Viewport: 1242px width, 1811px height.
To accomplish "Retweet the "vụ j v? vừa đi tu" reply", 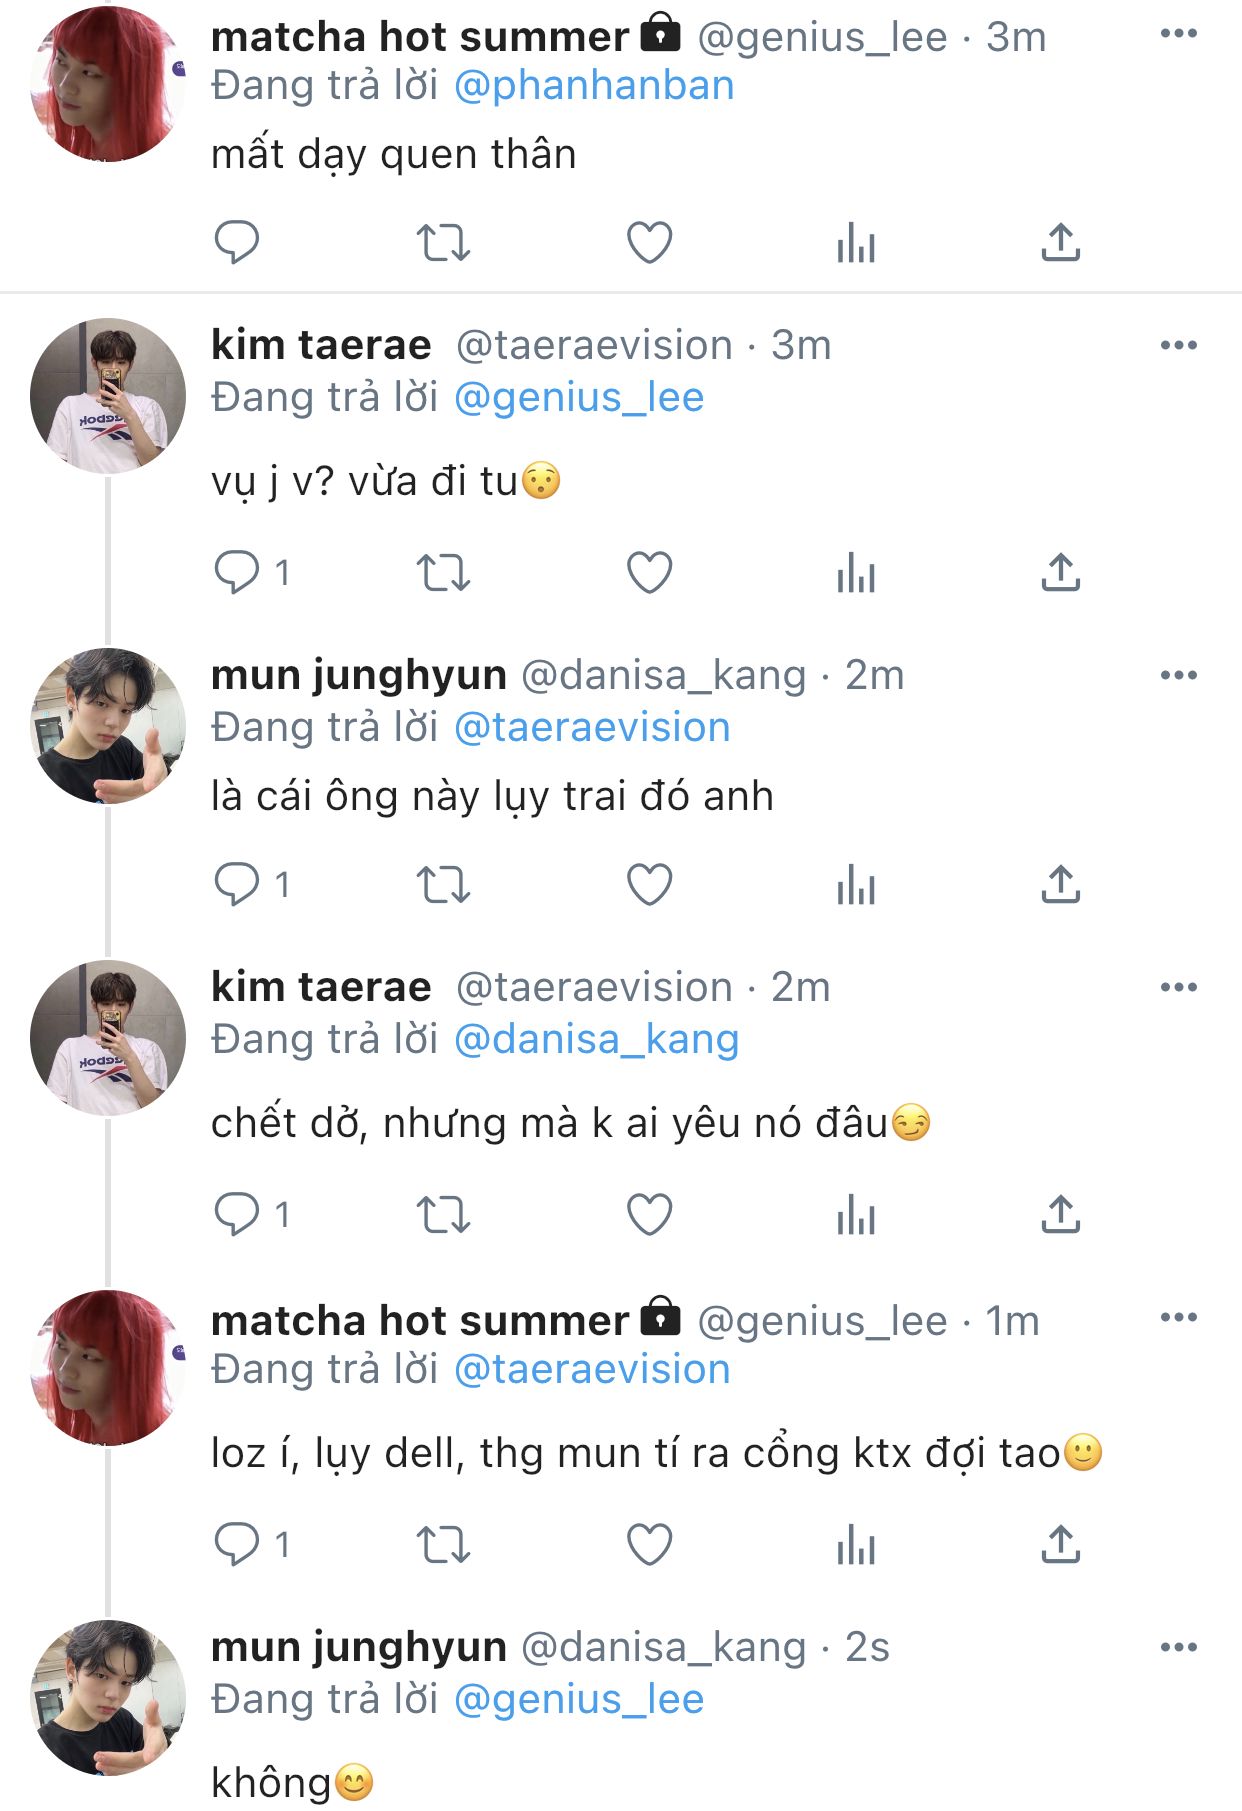I will click(x=443, y=573).
